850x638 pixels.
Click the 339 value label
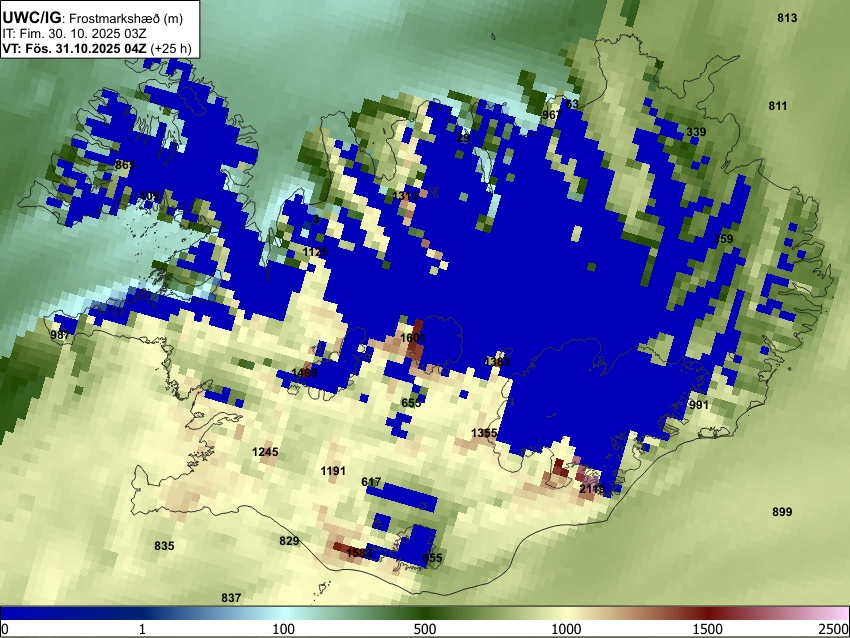tap(696, 132)
